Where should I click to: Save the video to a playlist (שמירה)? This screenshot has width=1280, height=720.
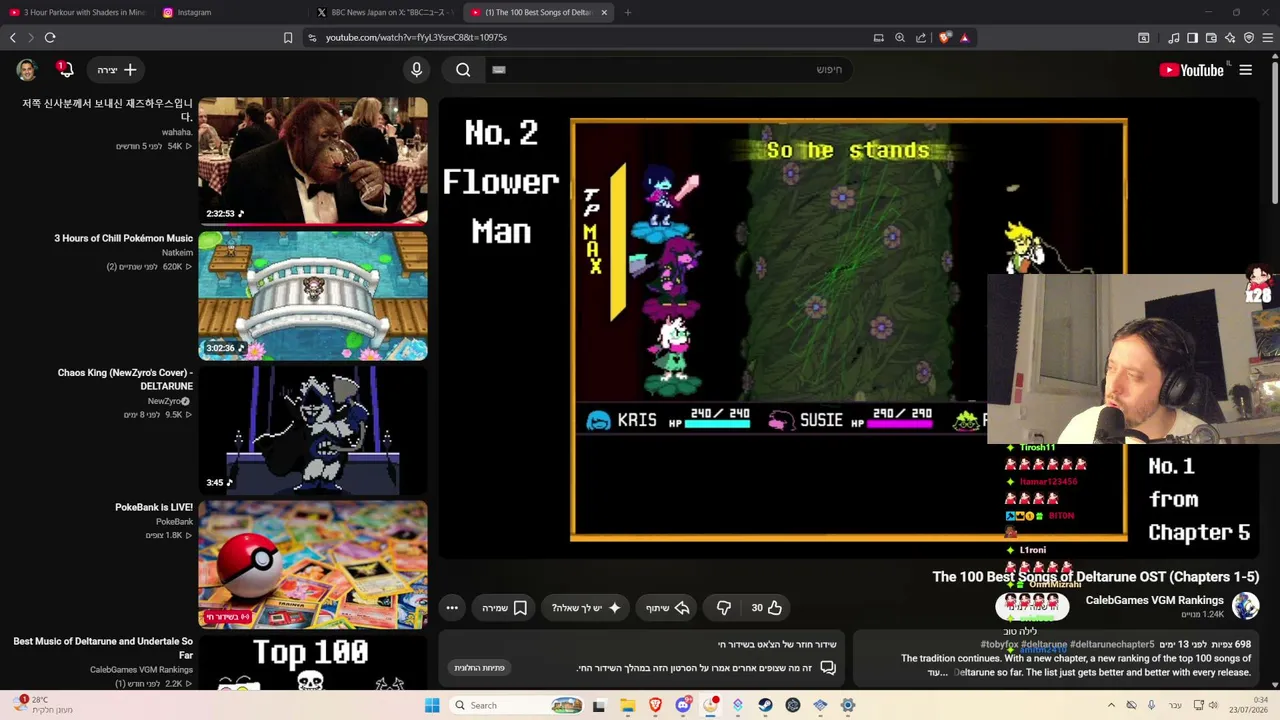pyautogui.click(x=505, y=608)
